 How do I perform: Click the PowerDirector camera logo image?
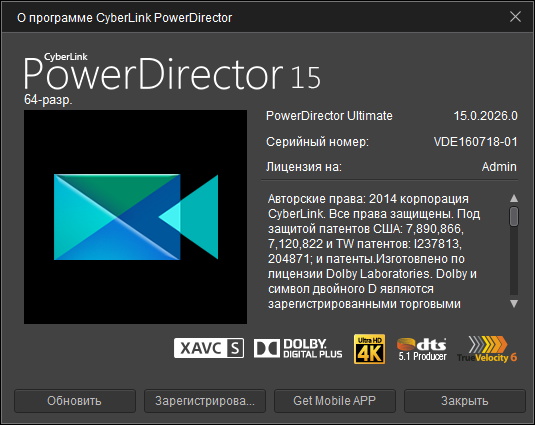(135, 217)
